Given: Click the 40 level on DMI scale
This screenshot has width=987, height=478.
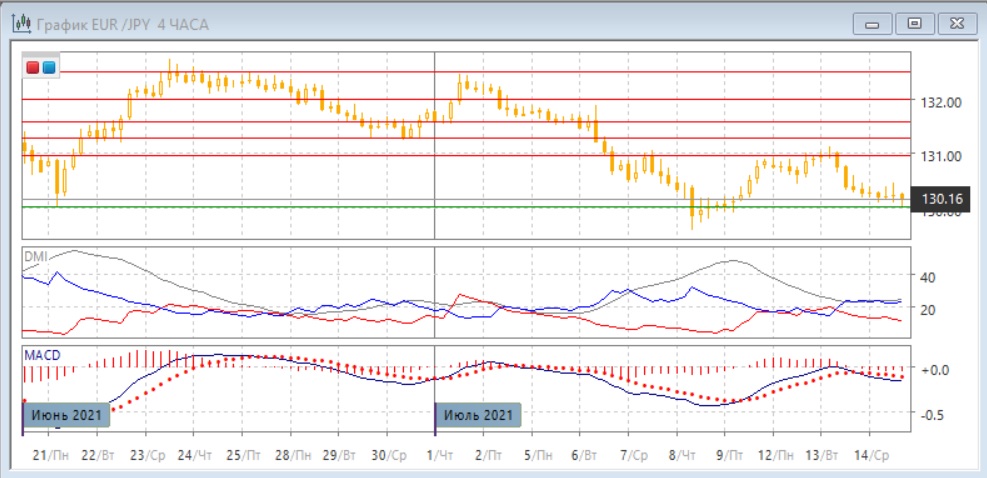Looking at the screenshot, I should [926, 277].
